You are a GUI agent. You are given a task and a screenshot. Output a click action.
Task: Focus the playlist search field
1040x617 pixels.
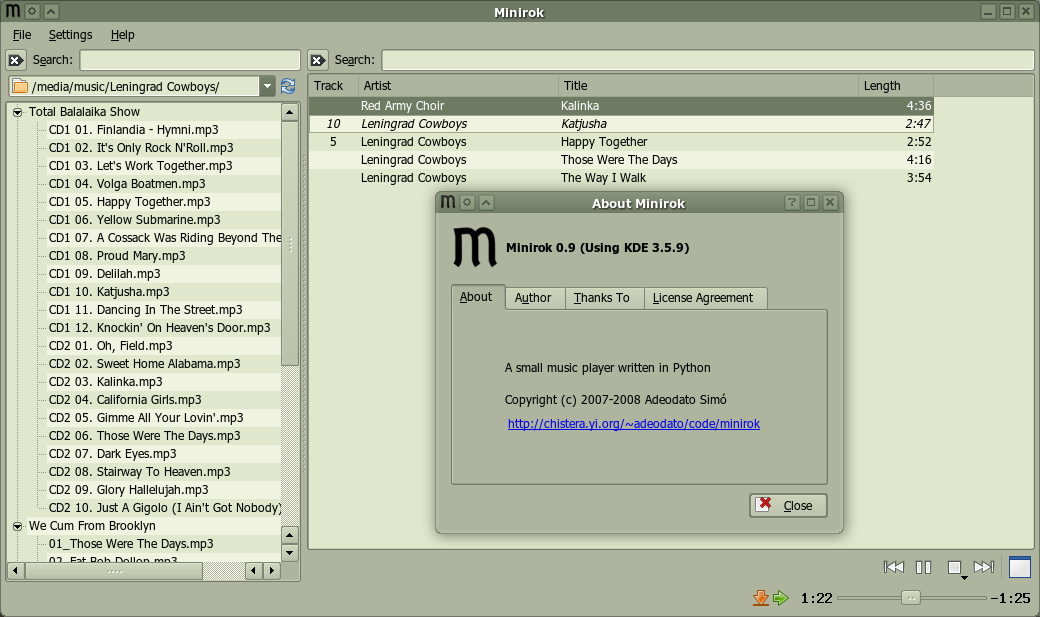coord(708,60)
